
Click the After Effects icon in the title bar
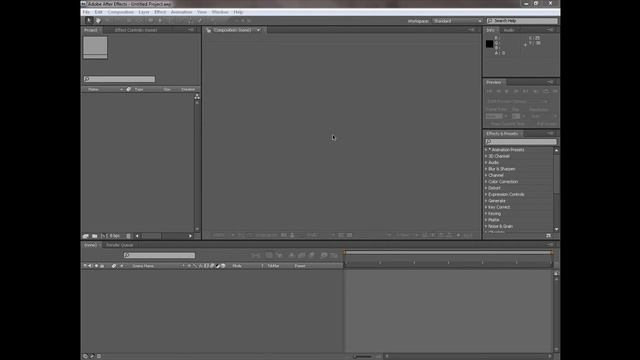point(84,4)
